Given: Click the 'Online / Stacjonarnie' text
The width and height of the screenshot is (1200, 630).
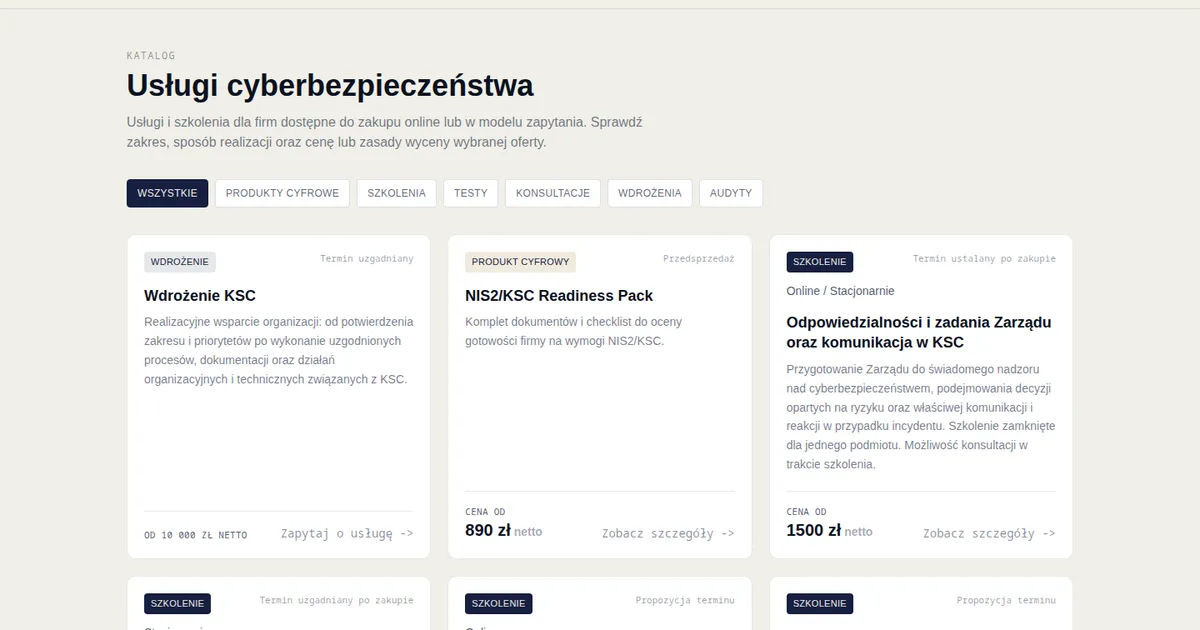Looking at the screenshot, I should pyautogui.click(x=841, y=291).
